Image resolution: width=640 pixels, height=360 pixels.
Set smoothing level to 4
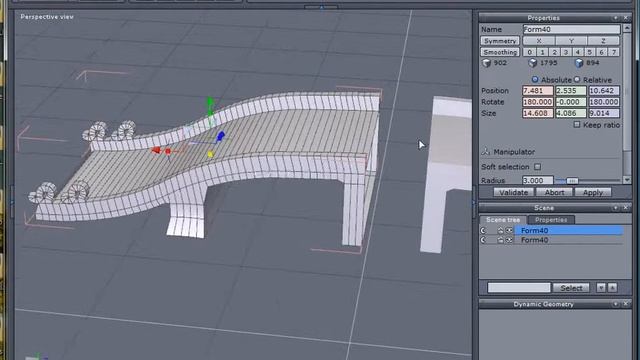(578, 52)
